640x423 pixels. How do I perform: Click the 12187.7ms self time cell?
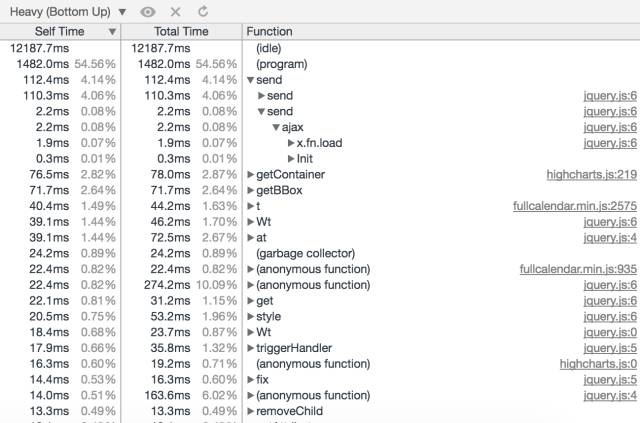[x=40, y=48]
